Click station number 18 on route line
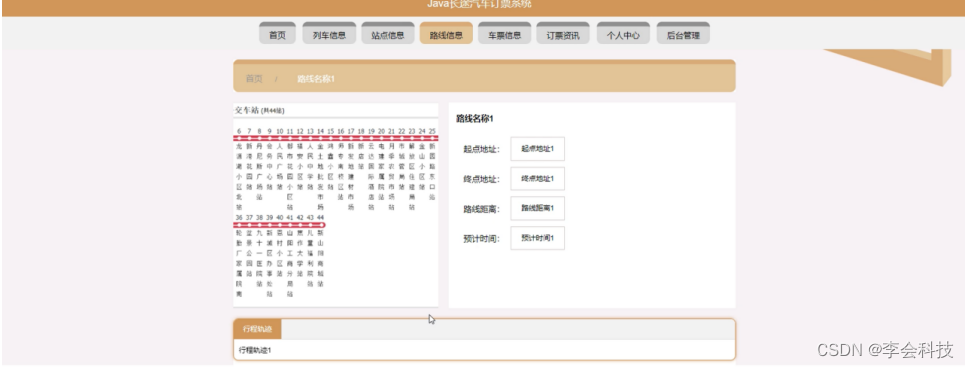Screen dimensions: 969x368 tap(361, 131)
